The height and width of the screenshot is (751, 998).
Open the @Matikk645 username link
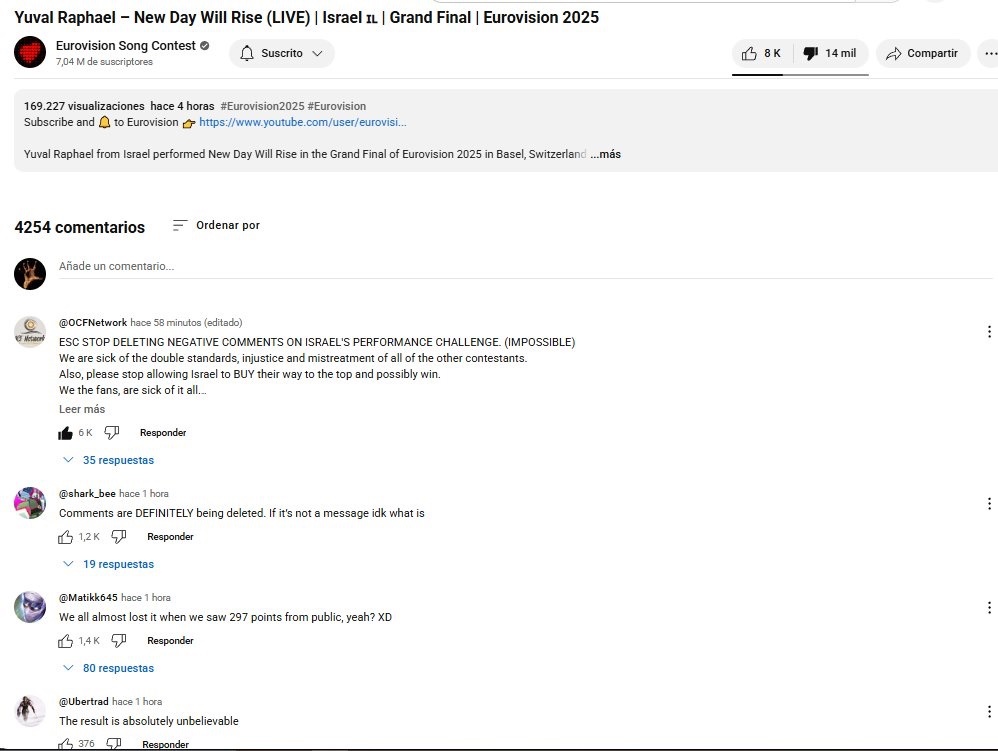tap(88, 598)
